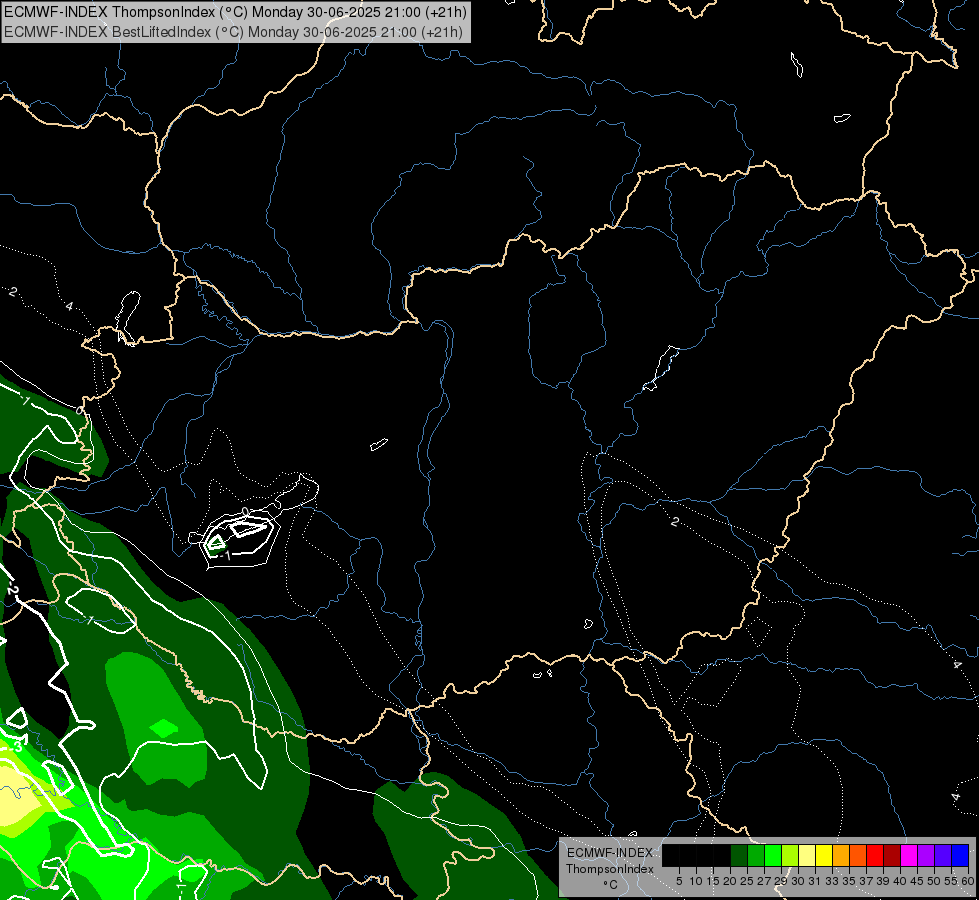Click the dark red 39–40 legend swatch

click(x=892, y=855)
